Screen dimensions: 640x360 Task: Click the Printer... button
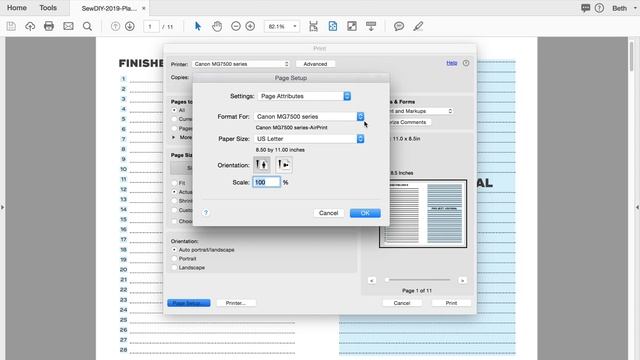pyautogui.click(x=236, y=303)
